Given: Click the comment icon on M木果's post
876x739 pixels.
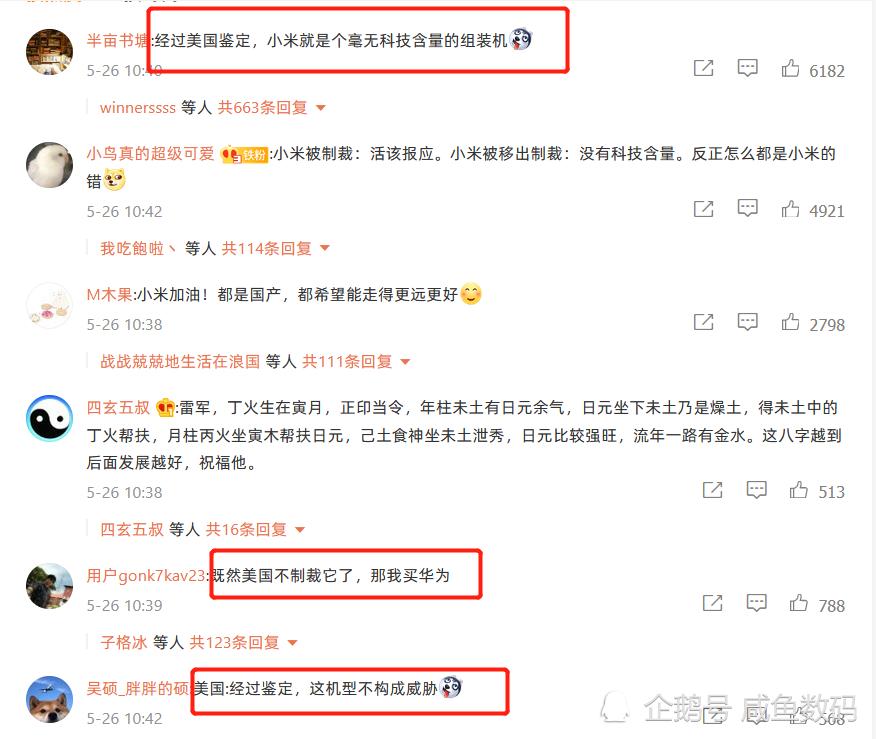Looking at the screenshot, I should 747,322.
